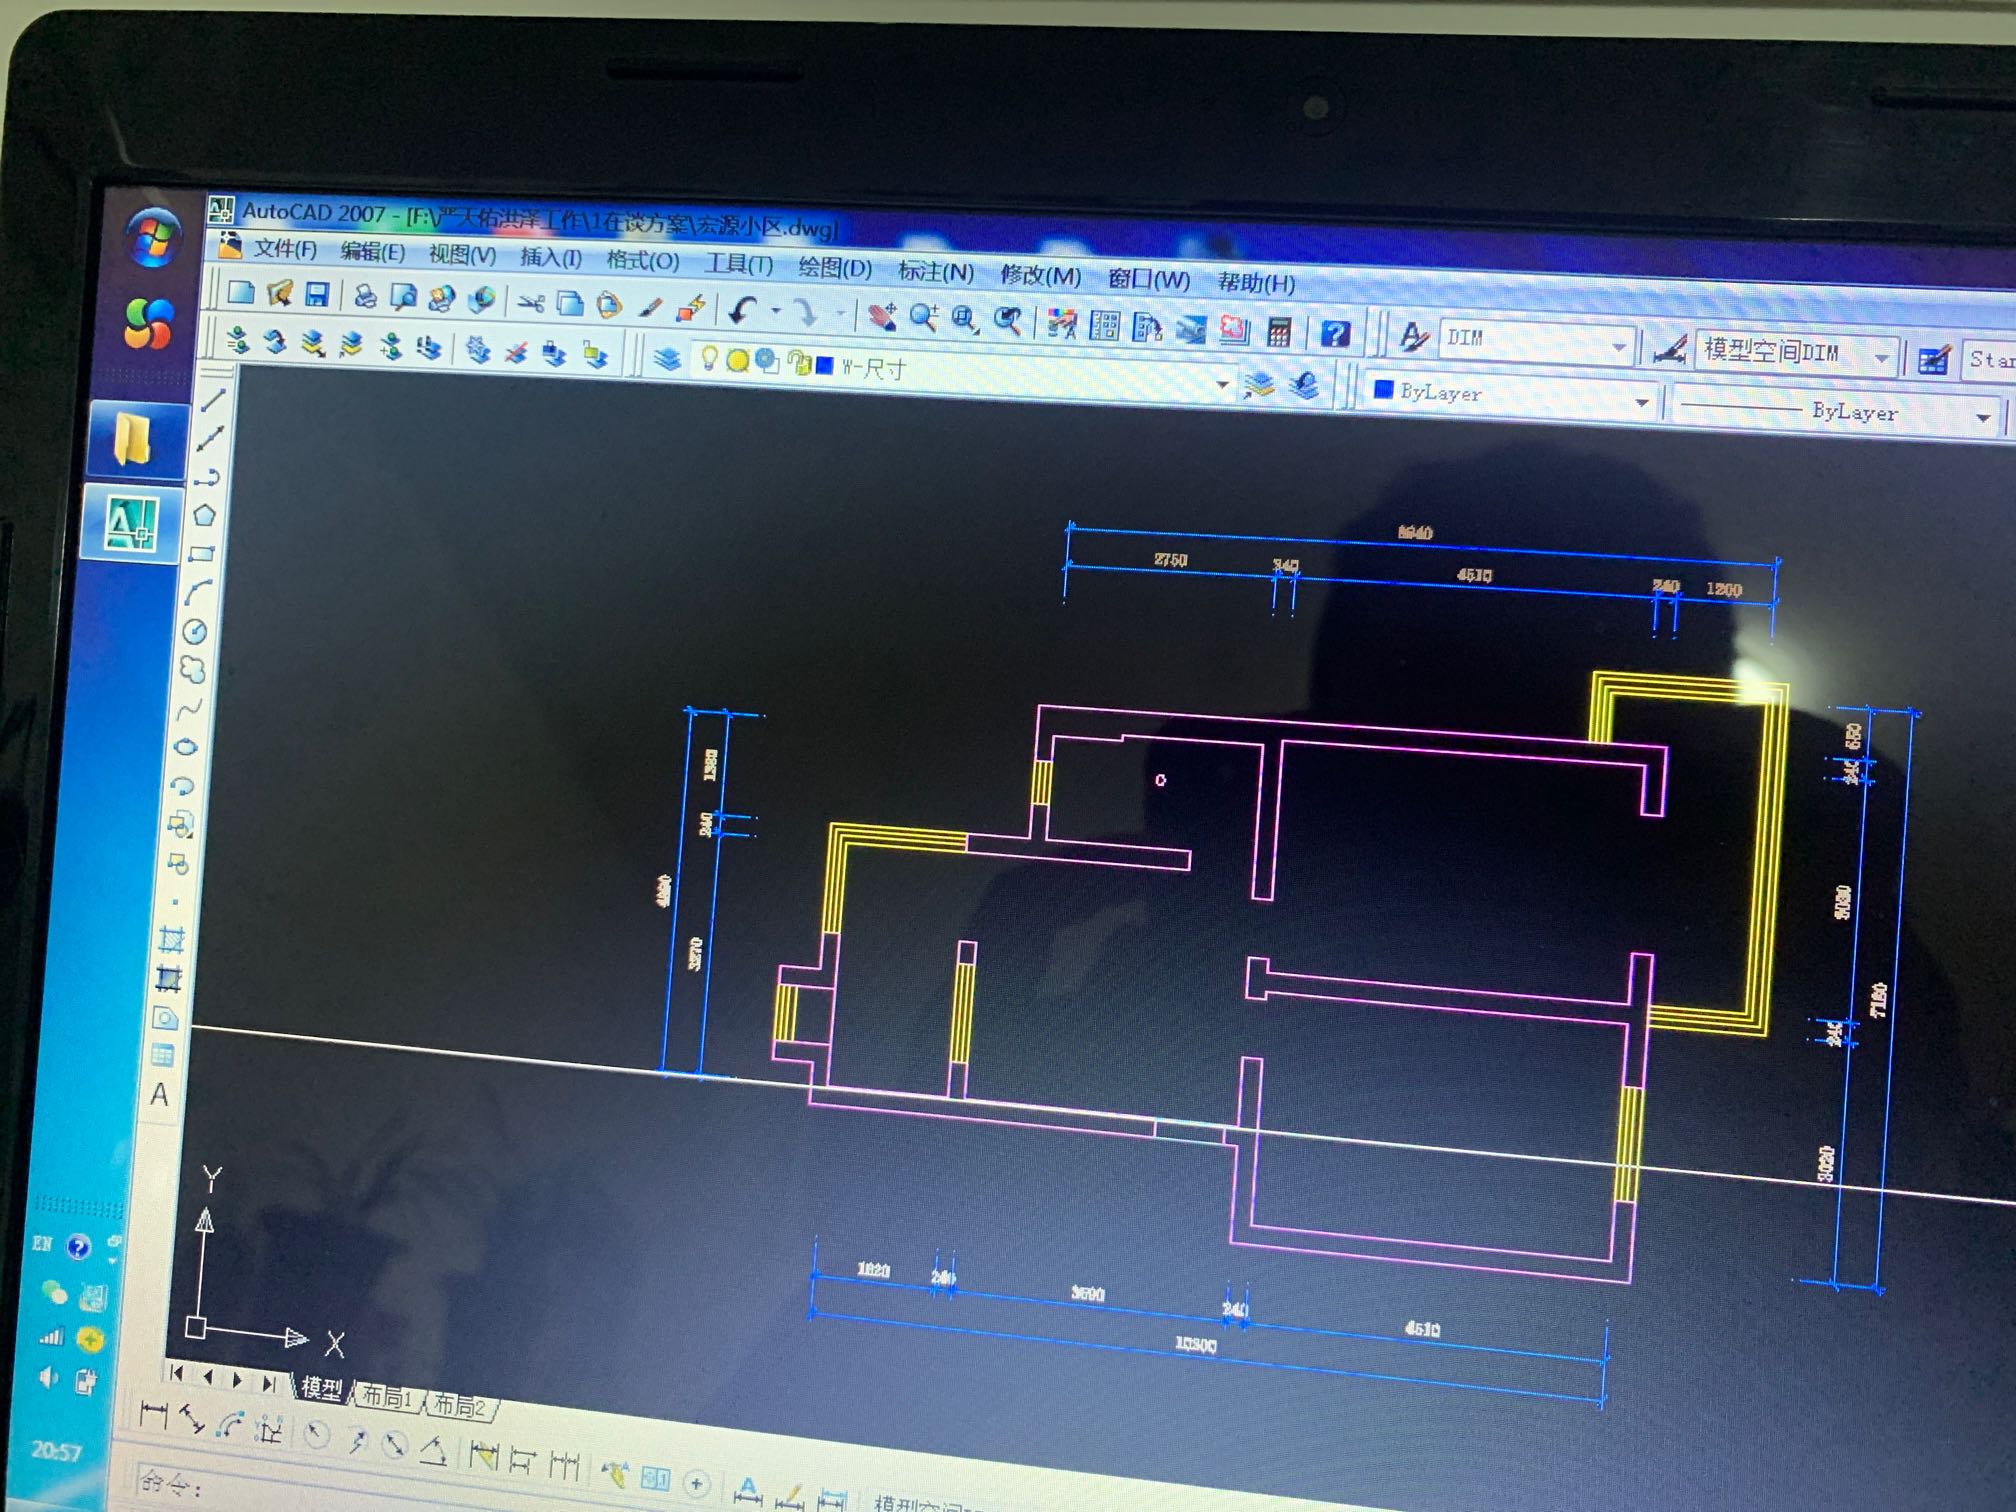Open the Layer Properties Manager icon
This screenshot has height=1512, width=2016.
click(x=667, y=357)
